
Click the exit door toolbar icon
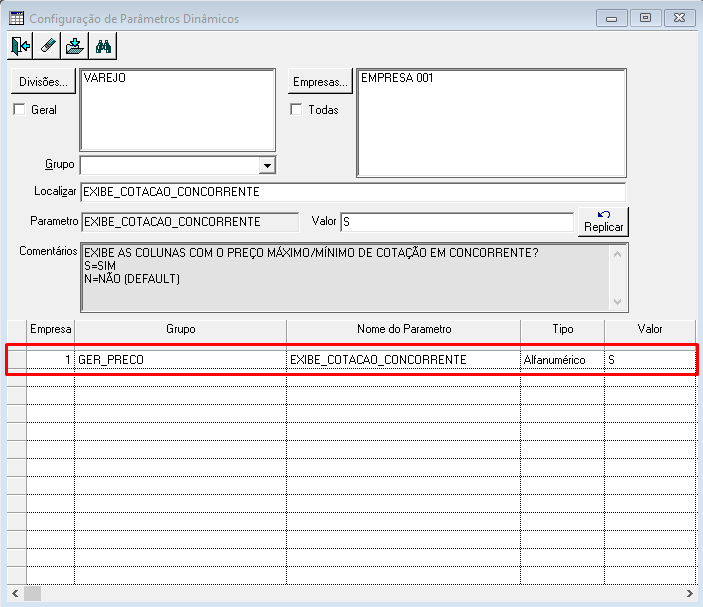(x=20, y=46)
